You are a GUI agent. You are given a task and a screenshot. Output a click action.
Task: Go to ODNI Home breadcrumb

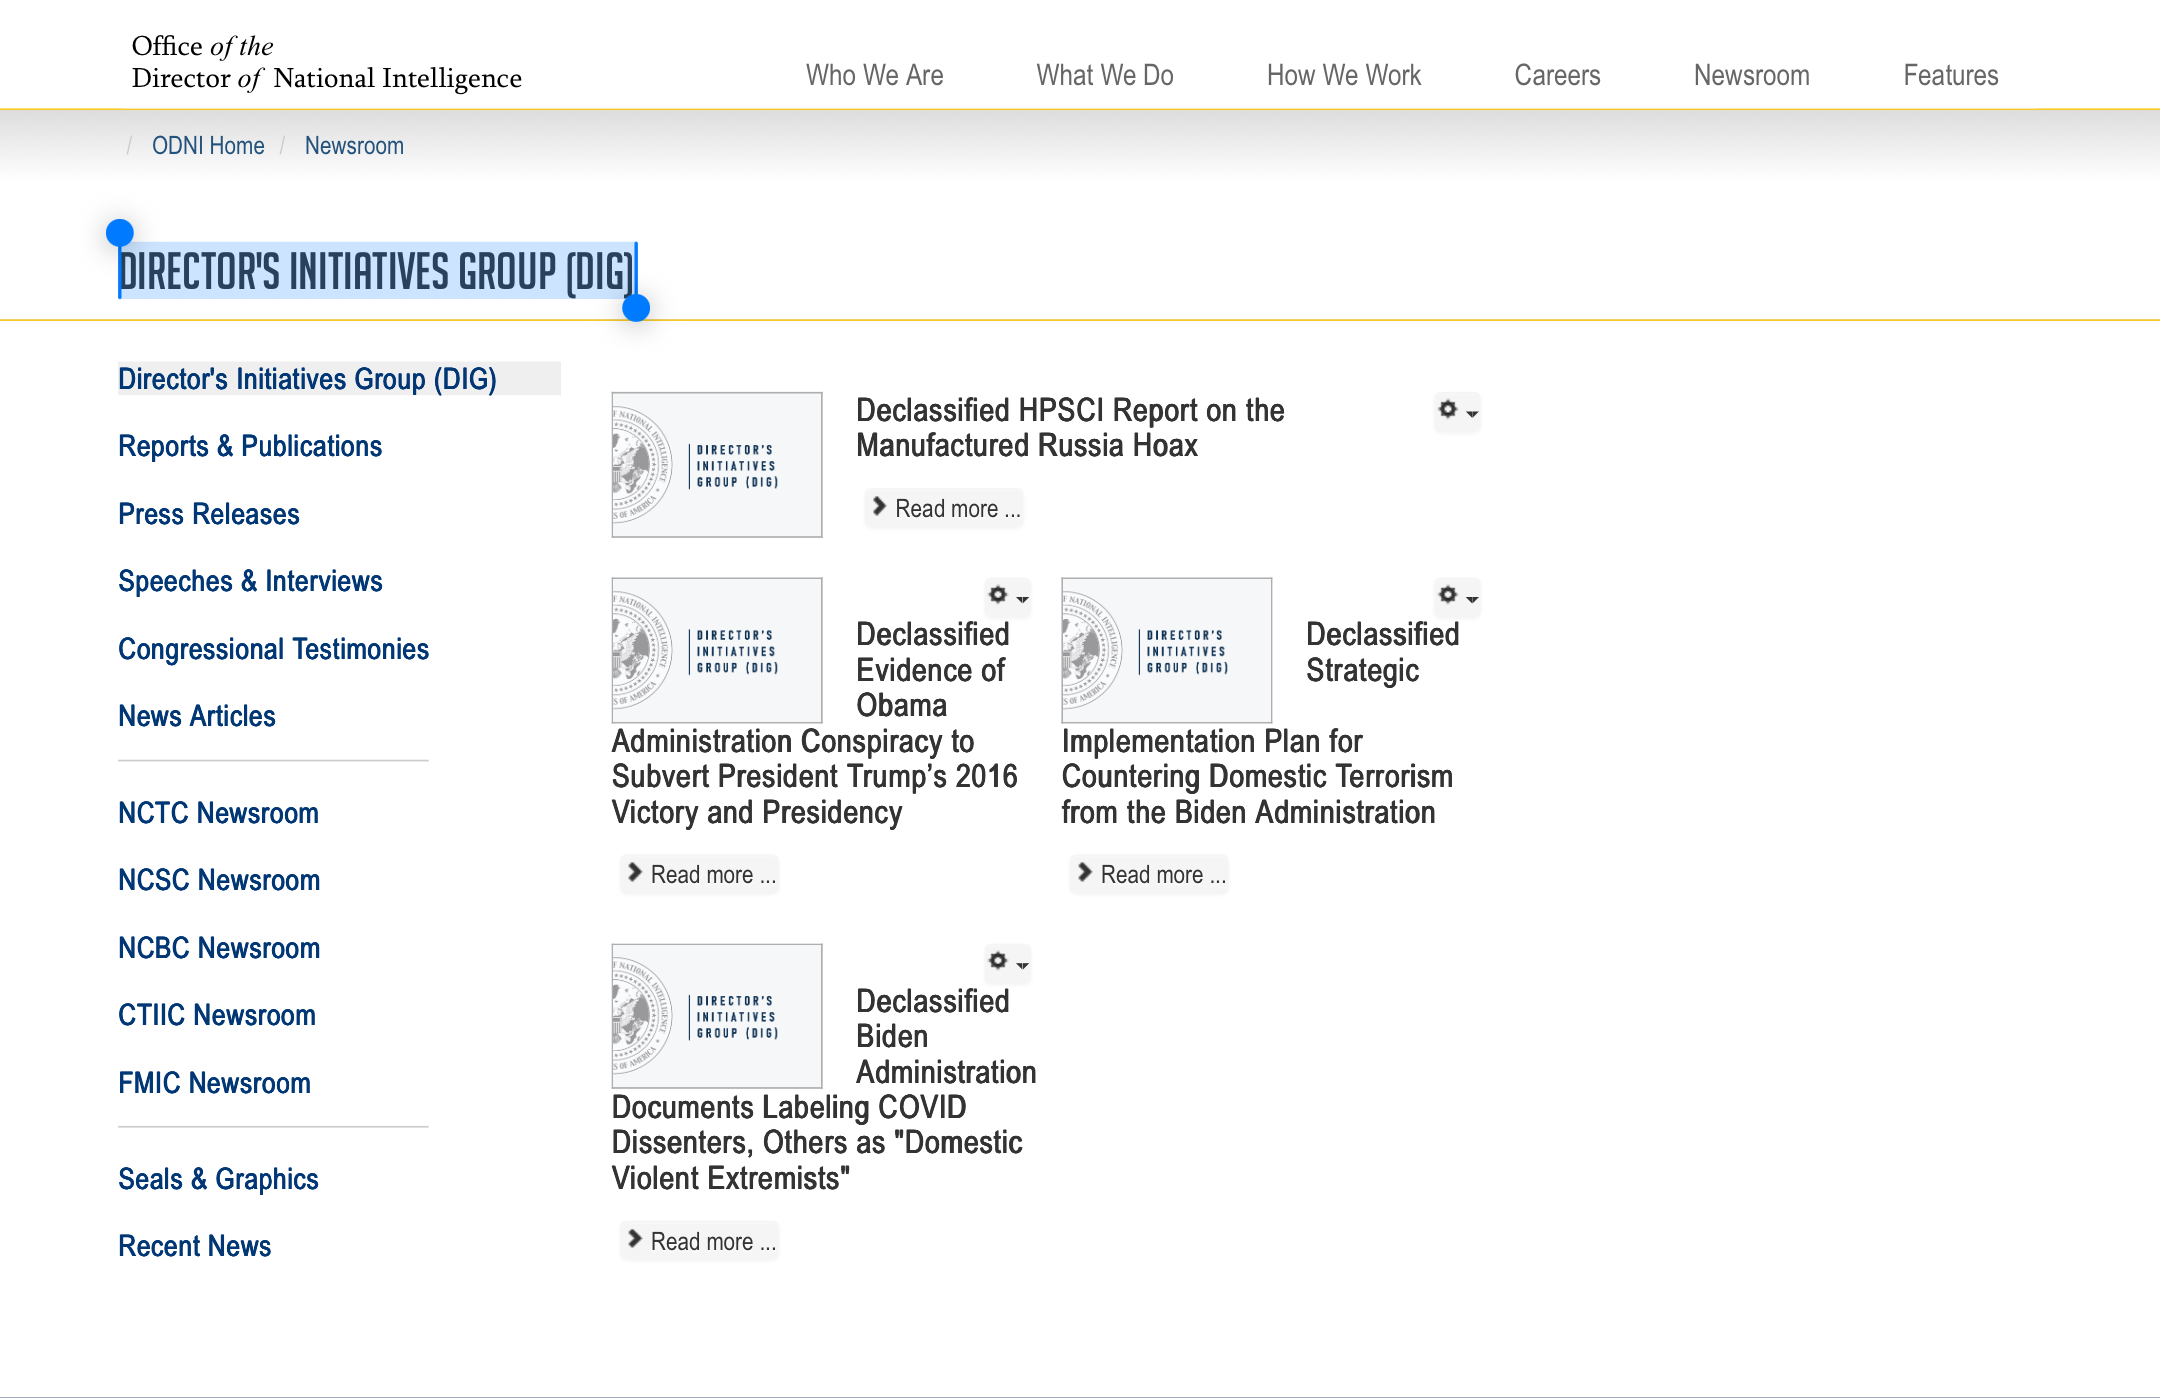208,146
